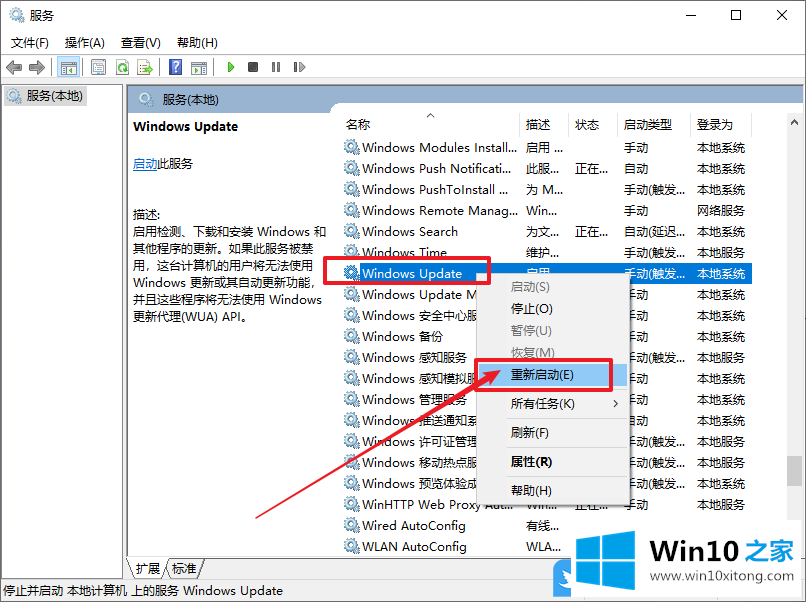Select the Windows Time service row
This screenshot has height=602, width=806.
click(x=547, y=252)
